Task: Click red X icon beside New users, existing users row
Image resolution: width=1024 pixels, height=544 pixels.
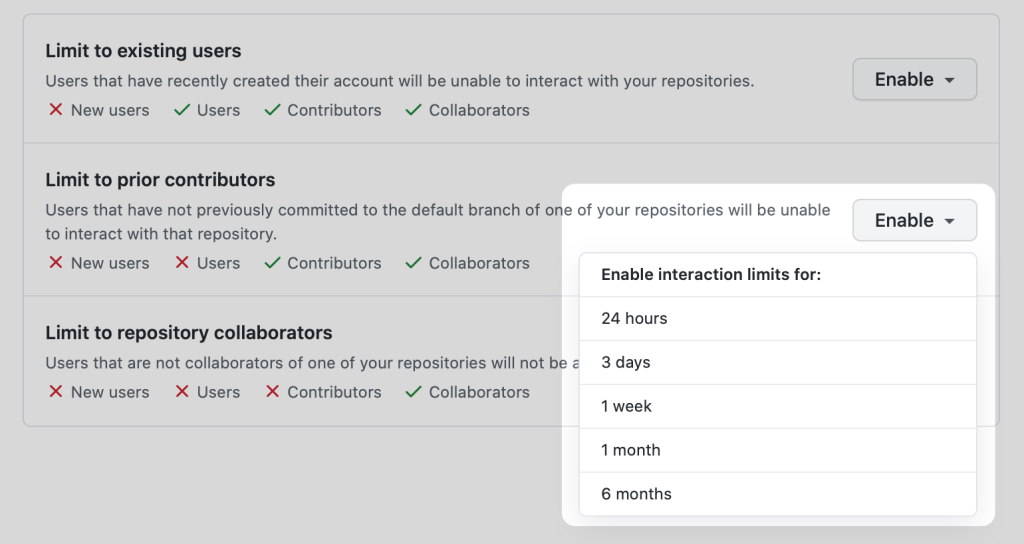Action: [x=56, y=110]
